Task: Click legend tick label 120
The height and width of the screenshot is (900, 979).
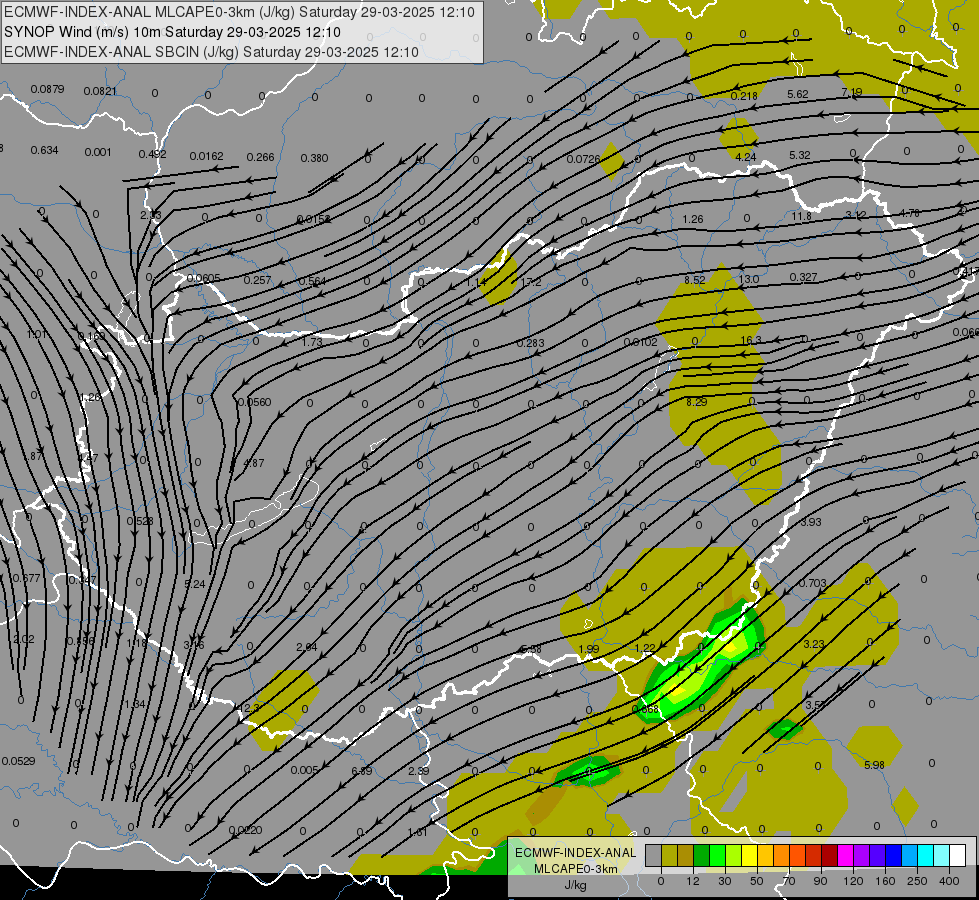Action: 853,881
